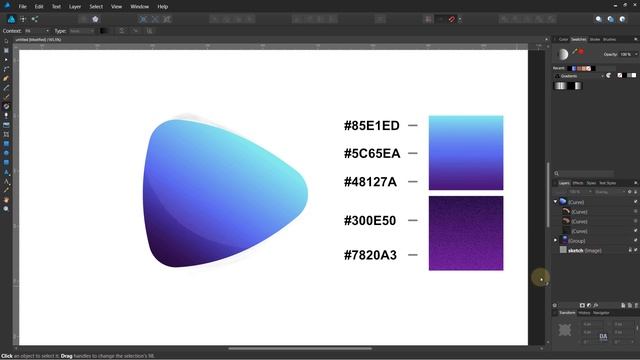Select the Transparency tool
640x360 pixels.
(6, 116)
